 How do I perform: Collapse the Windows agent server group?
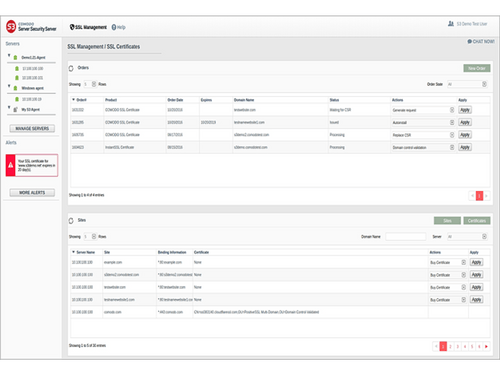point(9,86)
